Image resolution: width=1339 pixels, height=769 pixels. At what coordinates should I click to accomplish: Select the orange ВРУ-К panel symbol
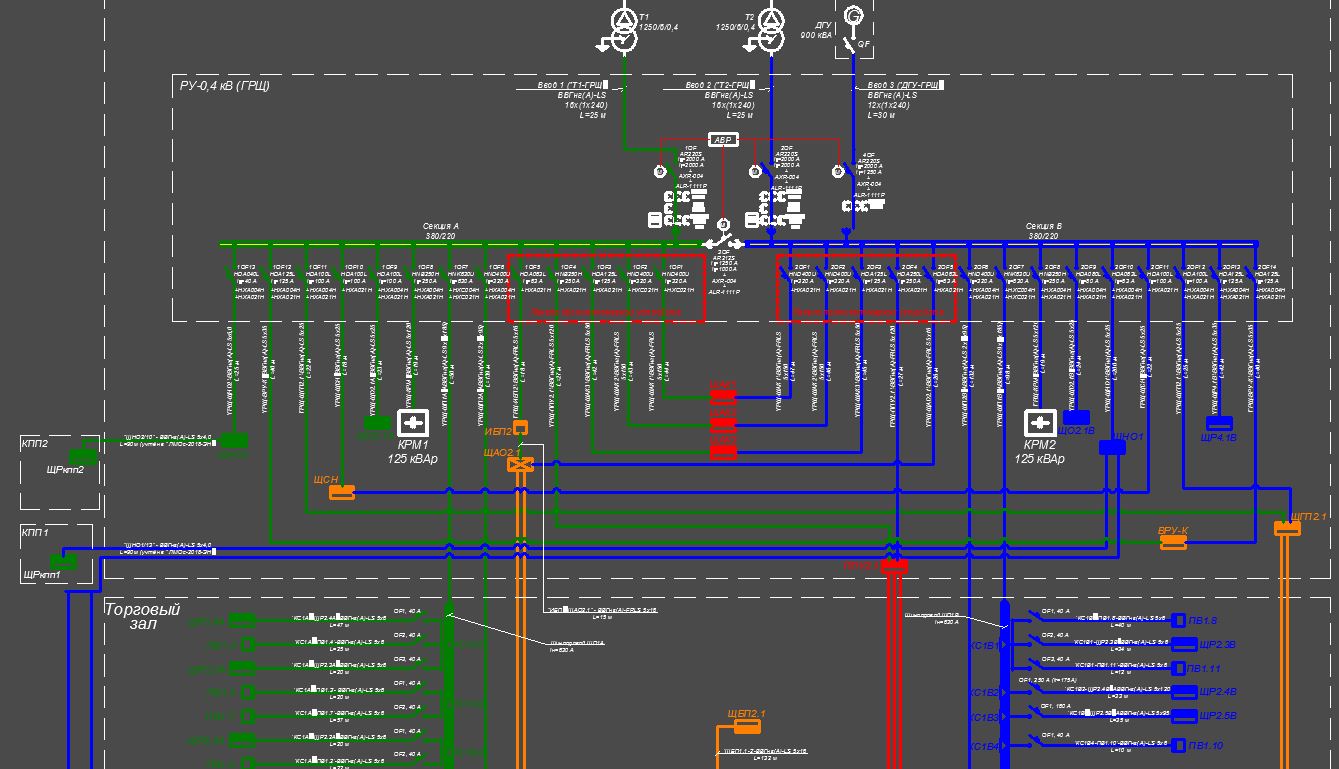(x=1173, y=542)
